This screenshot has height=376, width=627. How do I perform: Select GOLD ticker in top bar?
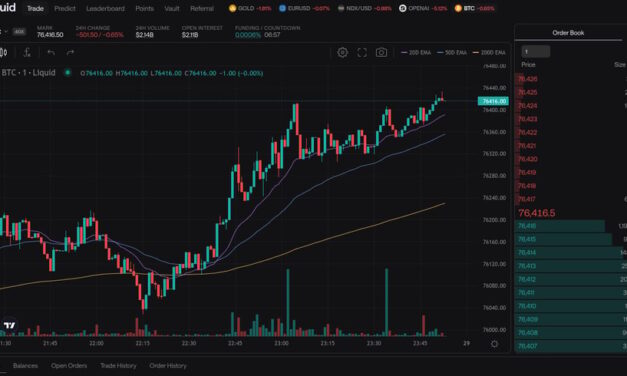coord(250,8)
